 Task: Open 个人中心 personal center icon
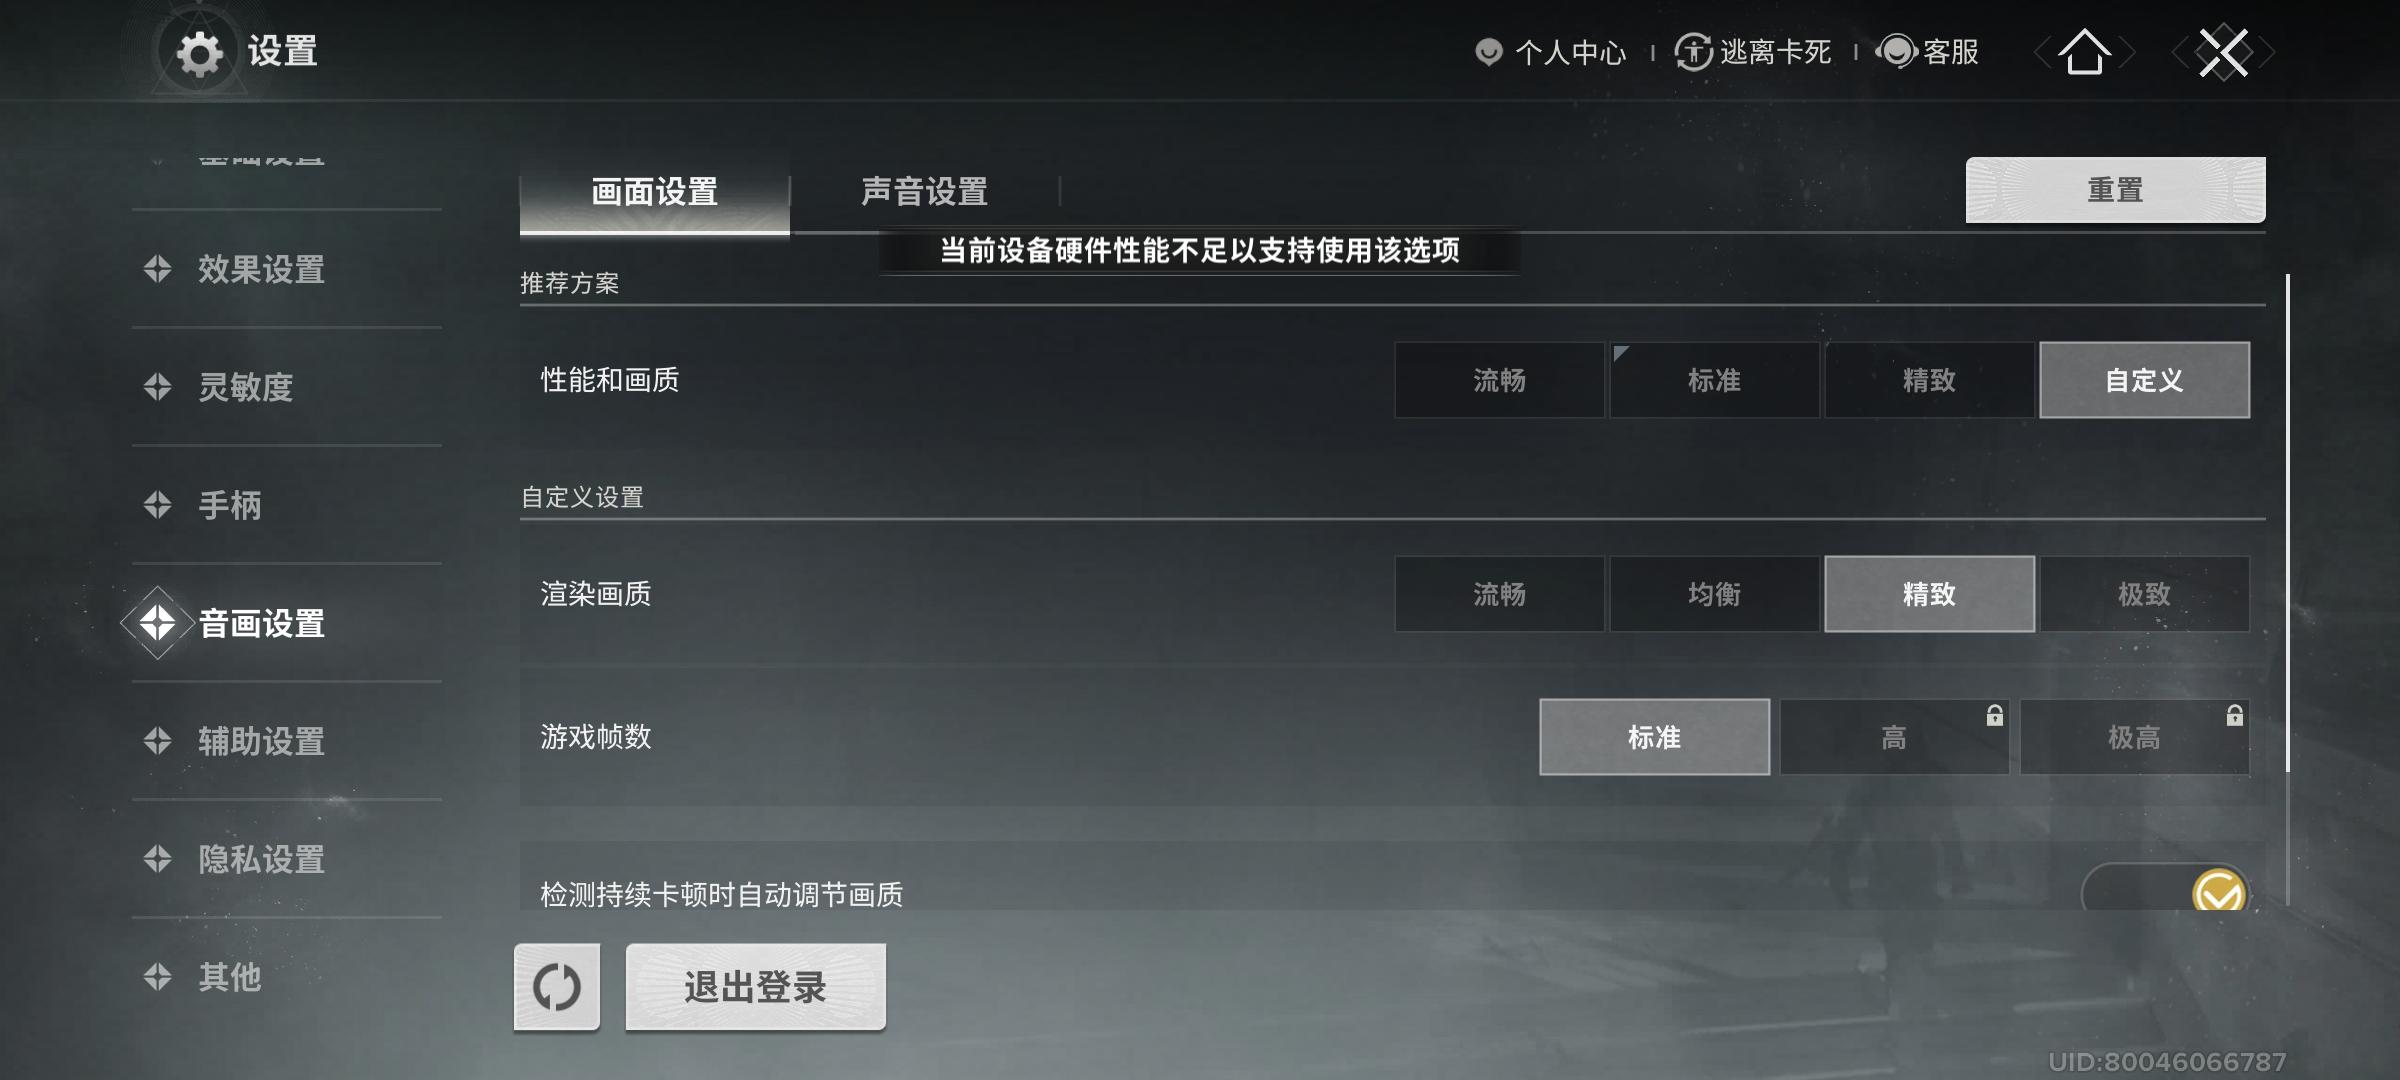click(x=1489, y=52)
